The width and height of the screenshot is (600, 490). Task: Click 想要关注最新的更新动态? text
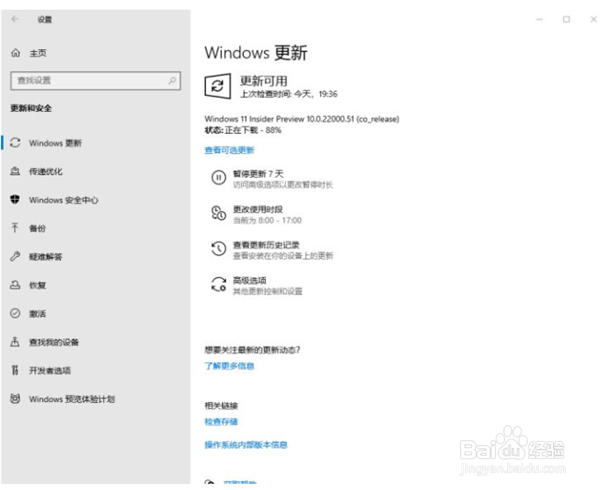[252, 350]
